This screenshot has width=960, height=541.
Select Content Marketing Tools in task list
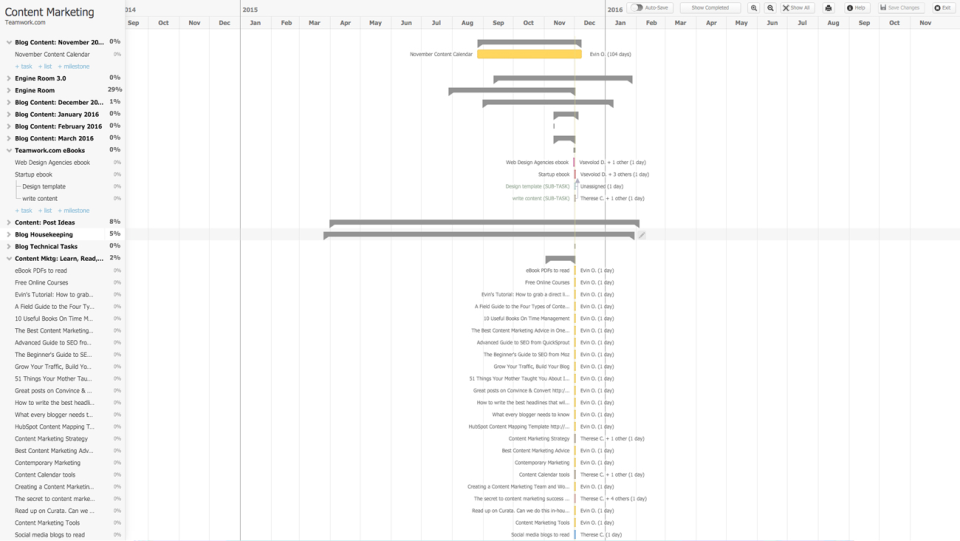pos(47,523)
